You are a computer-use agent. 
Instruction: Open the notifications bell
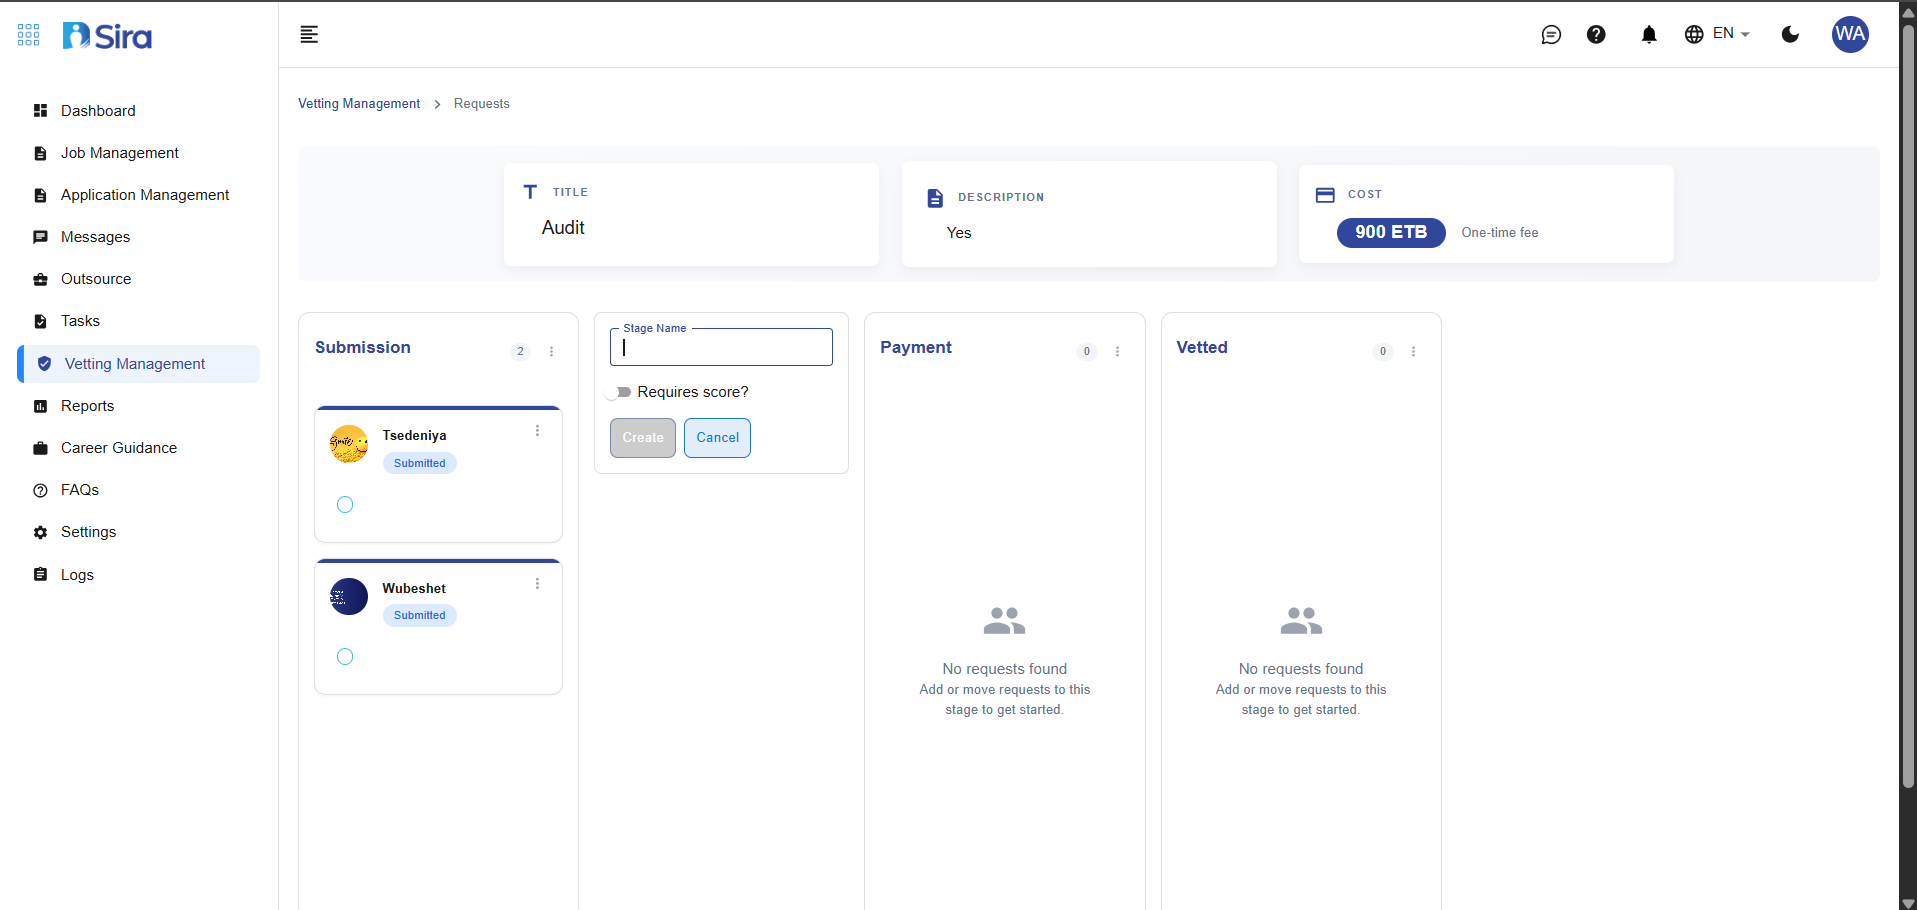click(1648, 34)
